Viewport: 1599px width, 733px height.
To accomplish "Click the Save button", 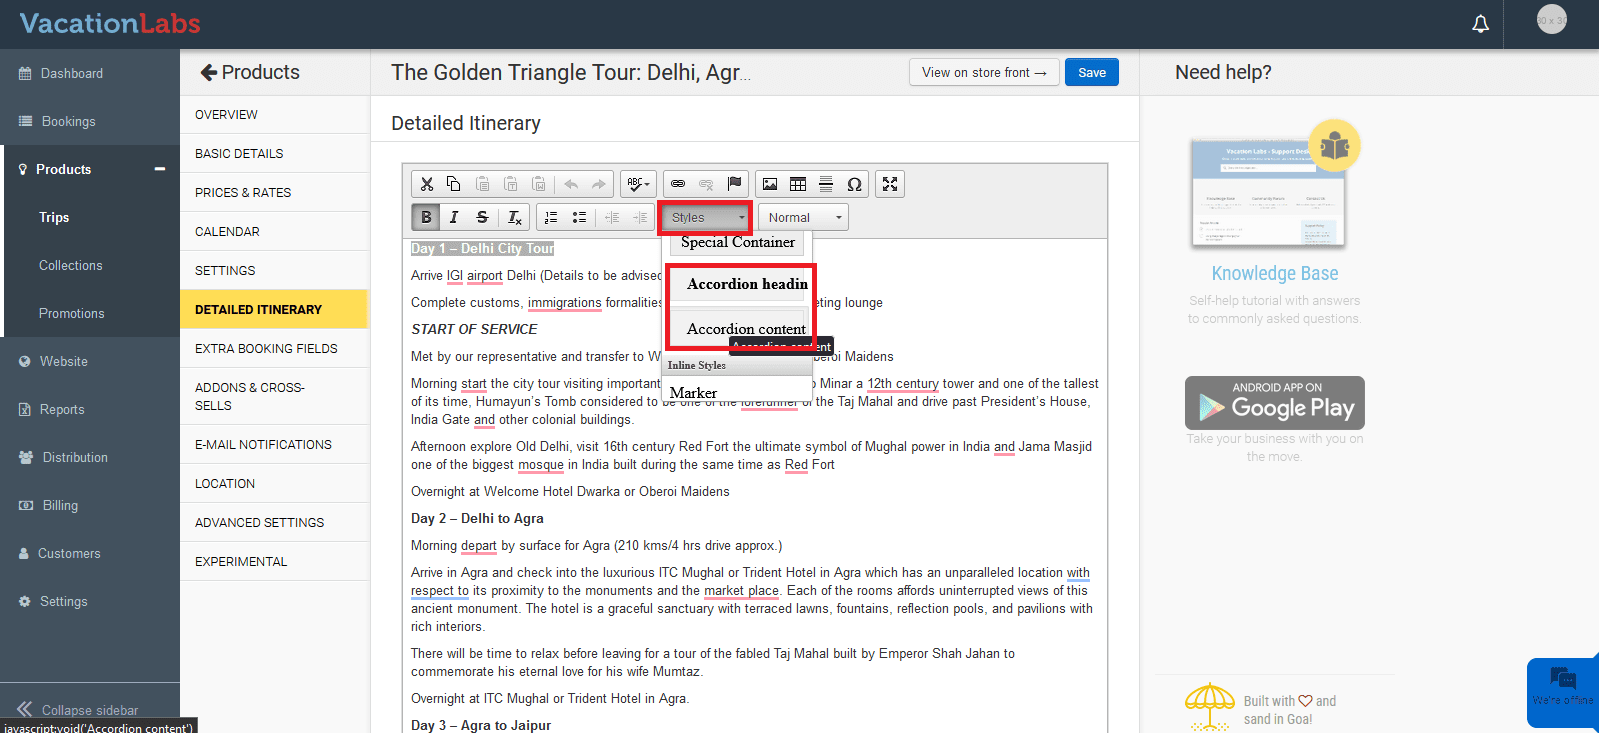I will [x=1091, y=72].
